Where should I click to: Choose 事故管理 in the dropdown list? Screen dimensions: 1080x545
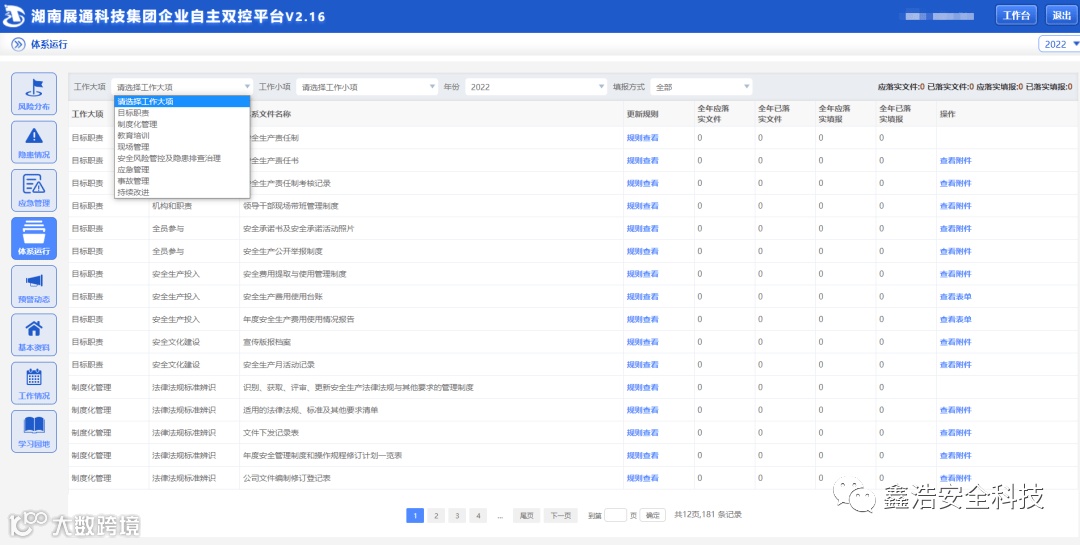pyautogui.click(x=182, y=181)
